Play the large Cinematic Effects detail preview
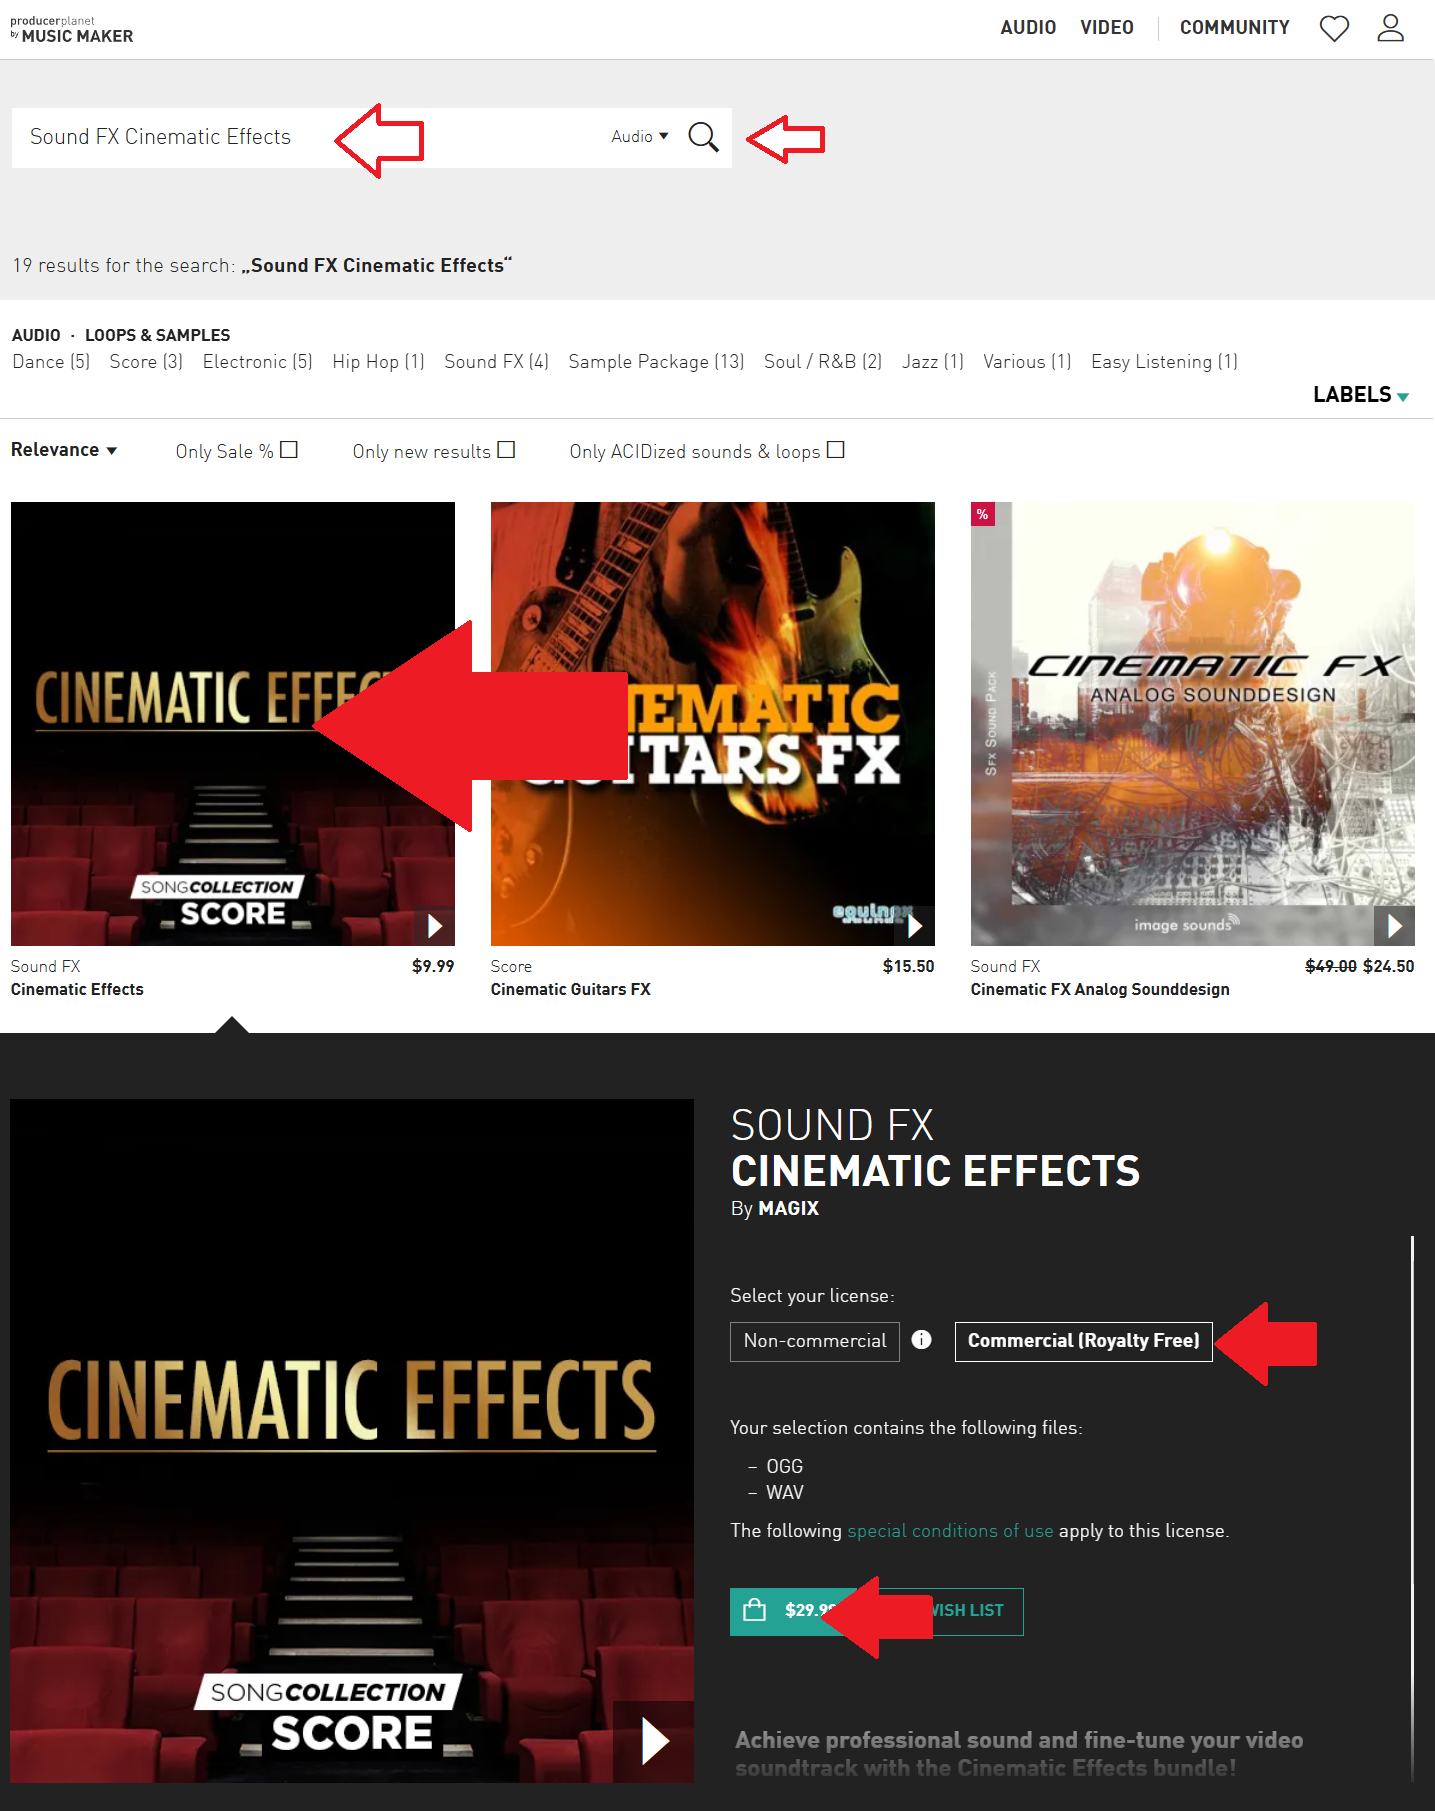This screenshot has width=1435, height=1811. click(653, 1741)
